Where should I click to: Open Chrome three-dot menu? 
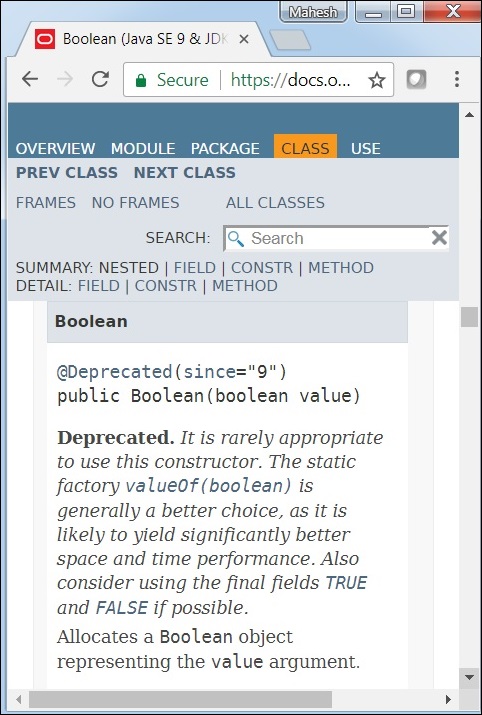(x=456, y=79)
